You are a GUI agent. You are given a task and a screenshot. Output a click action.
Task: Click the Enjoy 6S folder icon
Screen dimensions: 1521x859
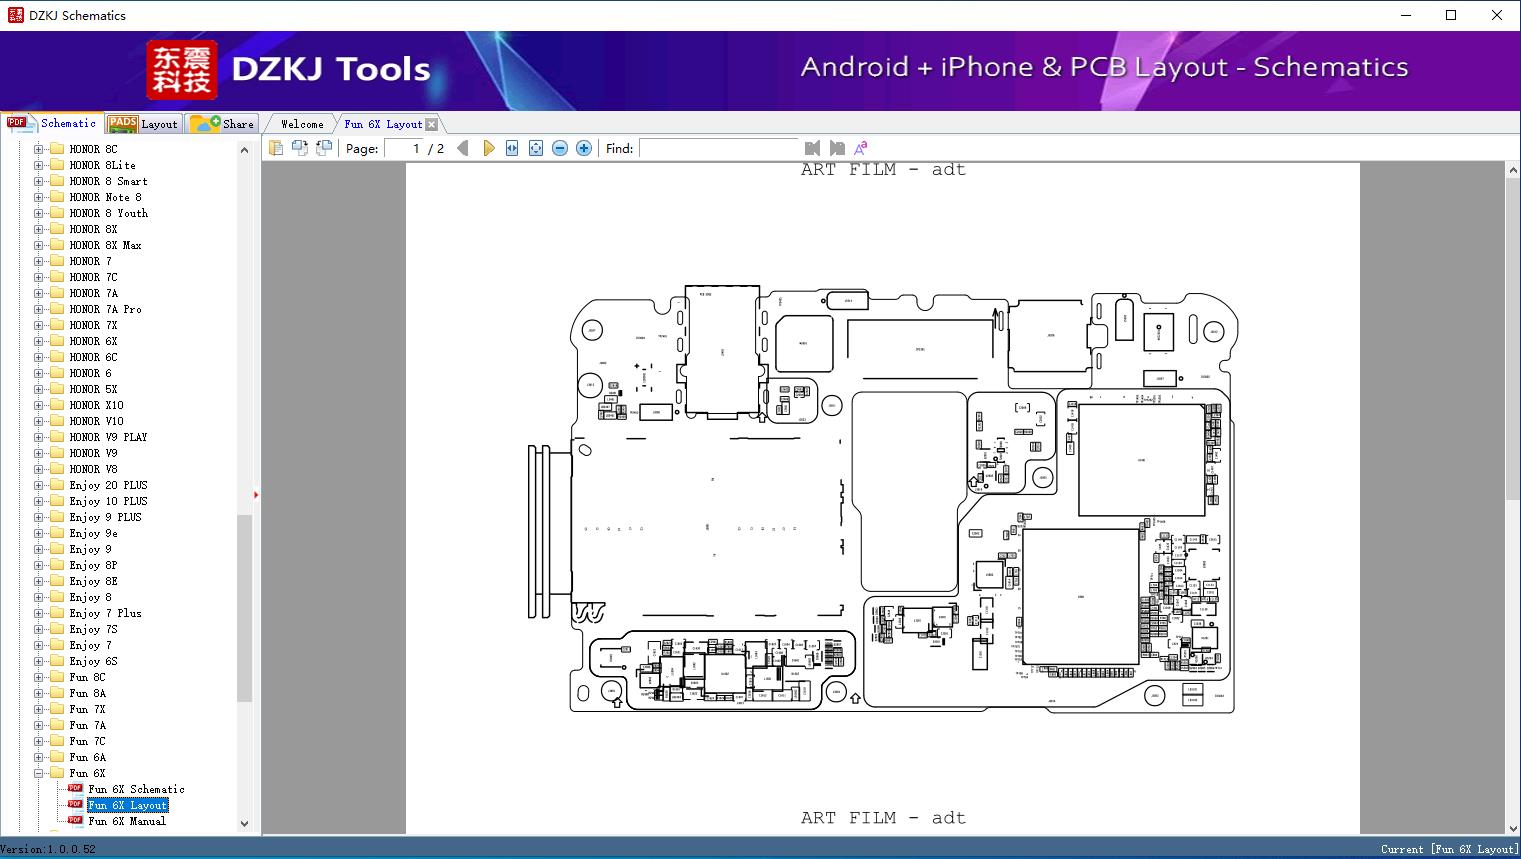click(x=57, y=661)
